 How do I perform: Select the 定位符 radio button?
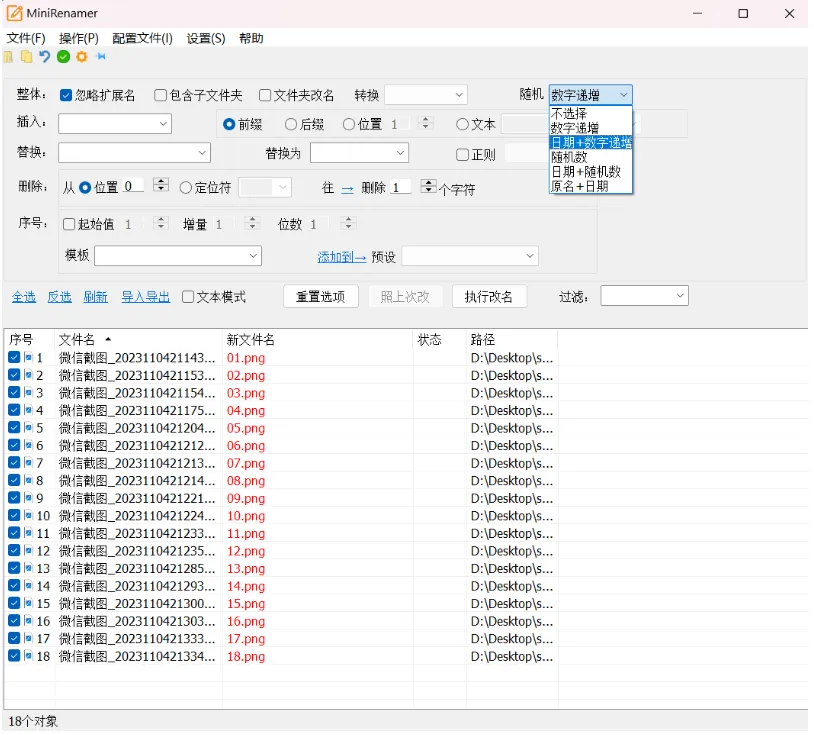pos(185,187)
